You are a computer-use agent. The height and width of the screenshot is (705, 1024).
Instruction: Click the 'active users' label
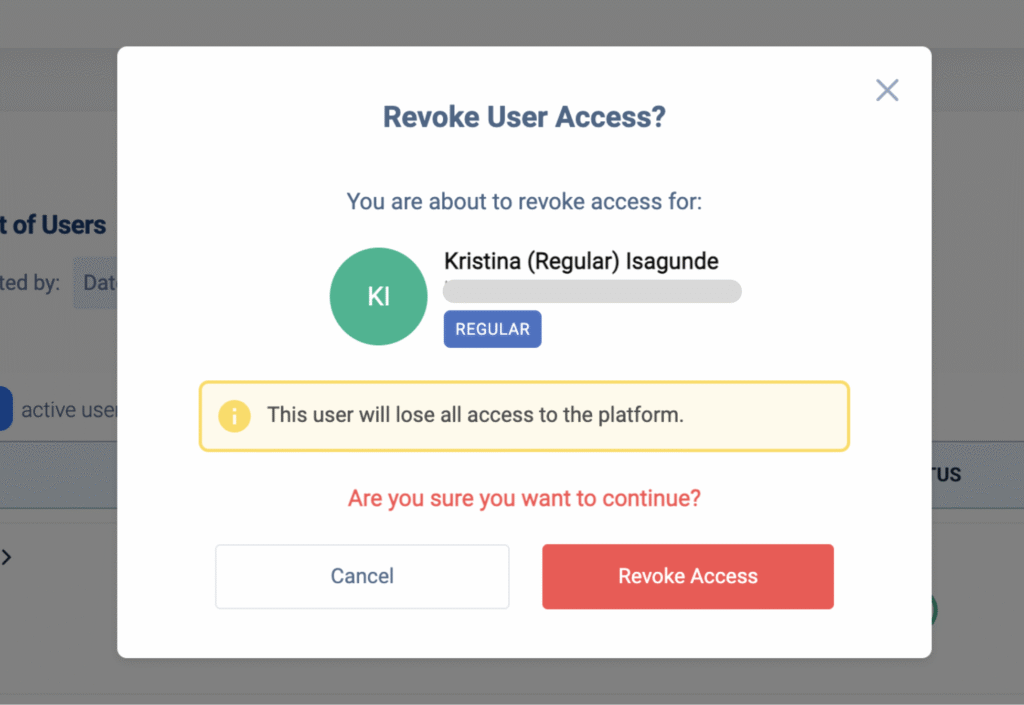(x=70, y=410)
